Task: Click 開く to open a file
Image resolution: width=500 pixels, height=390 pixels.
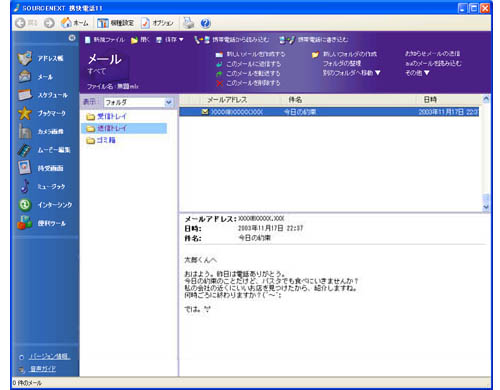Action: [140, 40]
